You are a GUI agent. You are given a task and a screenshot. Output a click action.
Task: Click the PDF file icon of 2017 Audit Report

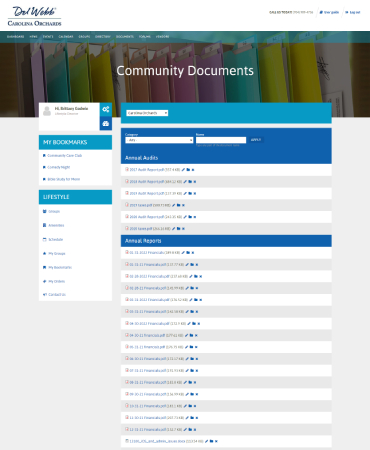pos(127,169)
